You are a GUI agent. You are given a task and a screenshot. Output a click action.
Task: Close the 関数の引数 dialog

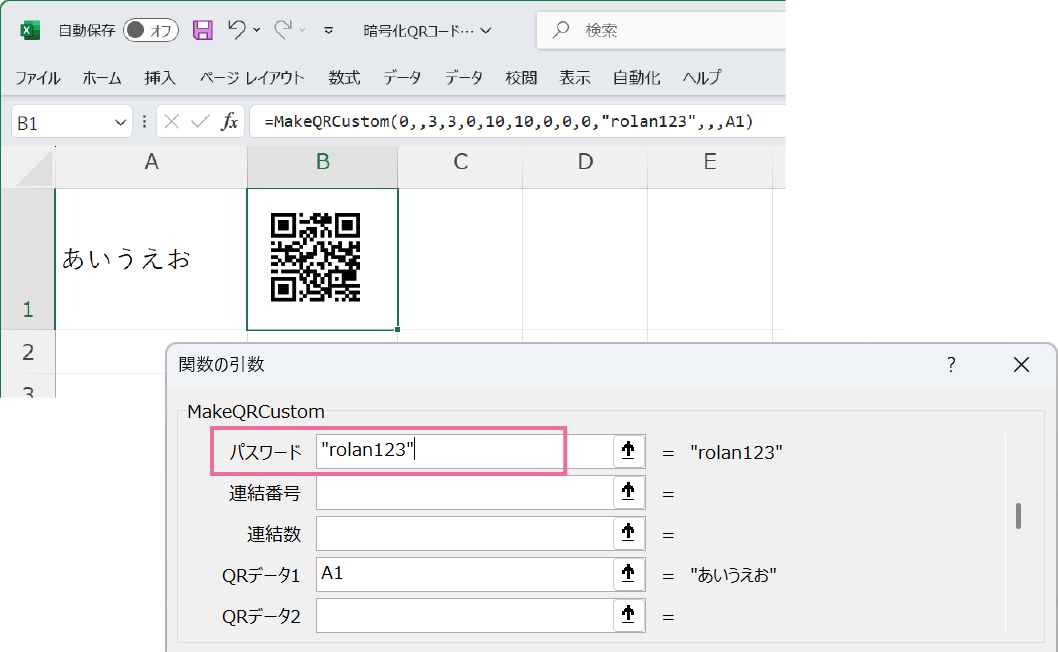point(1021,365)
